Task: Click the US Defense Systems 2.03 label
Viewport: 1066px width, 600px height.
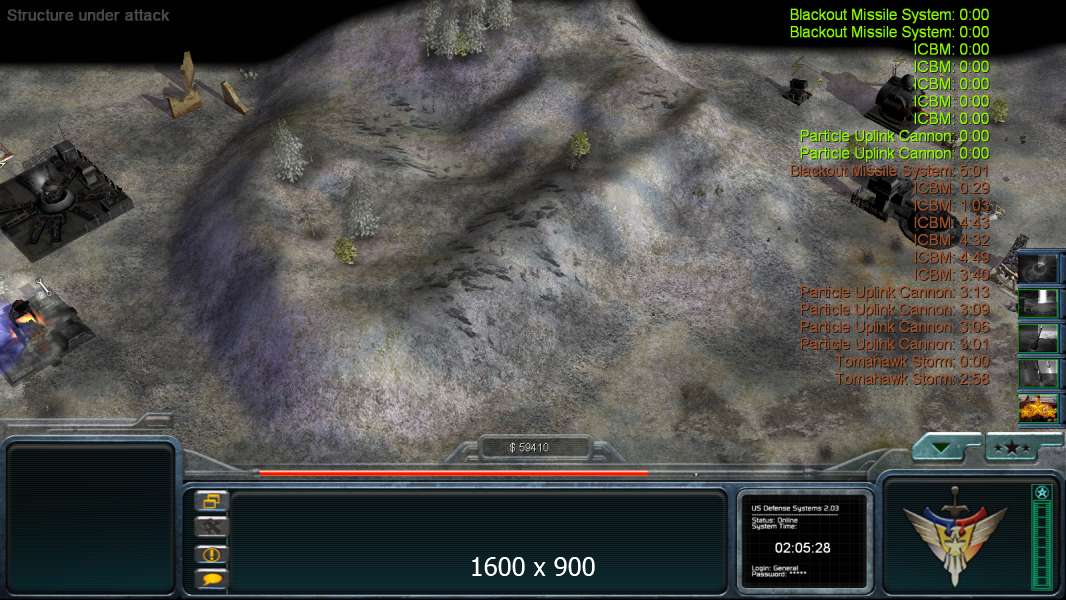Action: (x=795, y=508)
